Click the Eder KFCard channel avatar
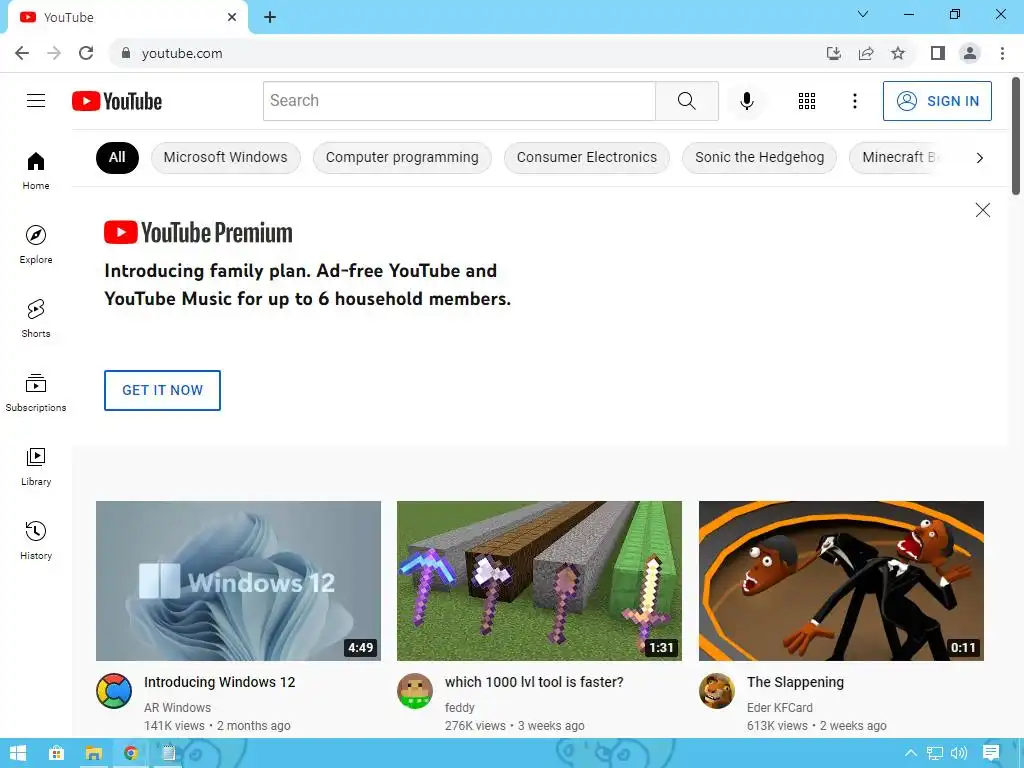This screenshot has width=1024, height=768. pyautogui.click(x=716, y=691)
